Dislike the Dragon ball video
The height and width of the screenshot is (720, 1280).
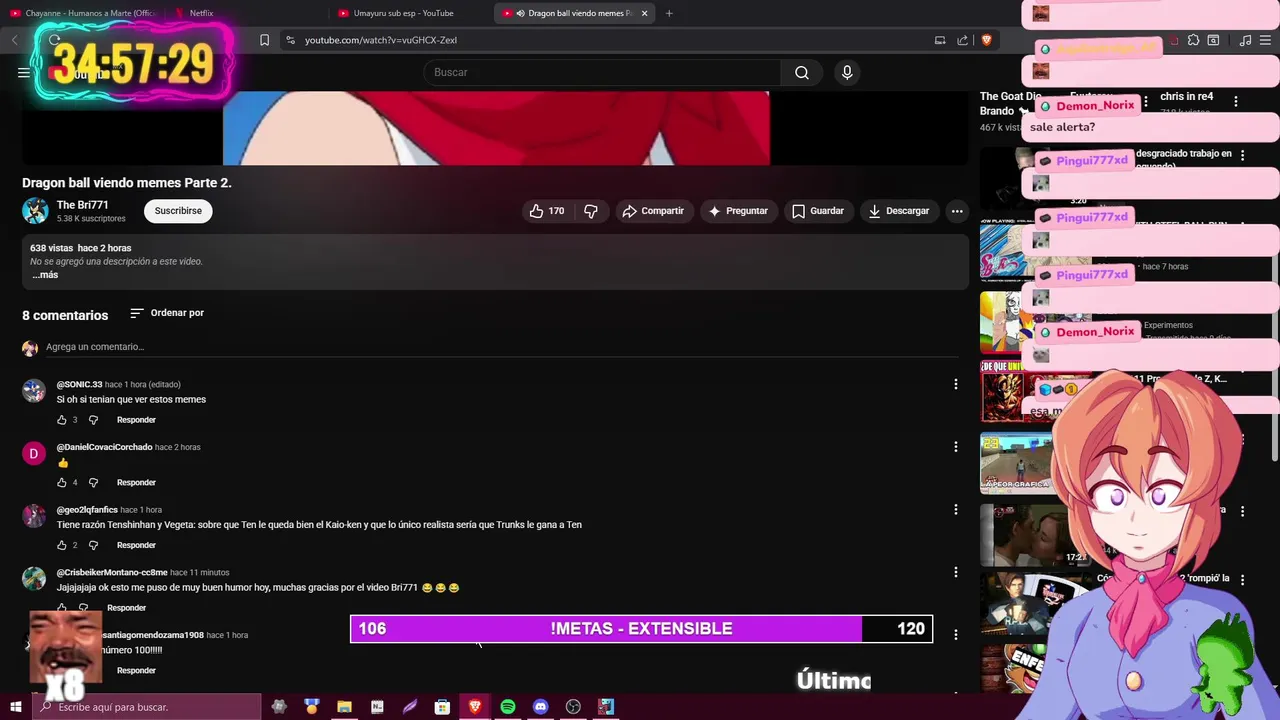[x=591, y=211]
